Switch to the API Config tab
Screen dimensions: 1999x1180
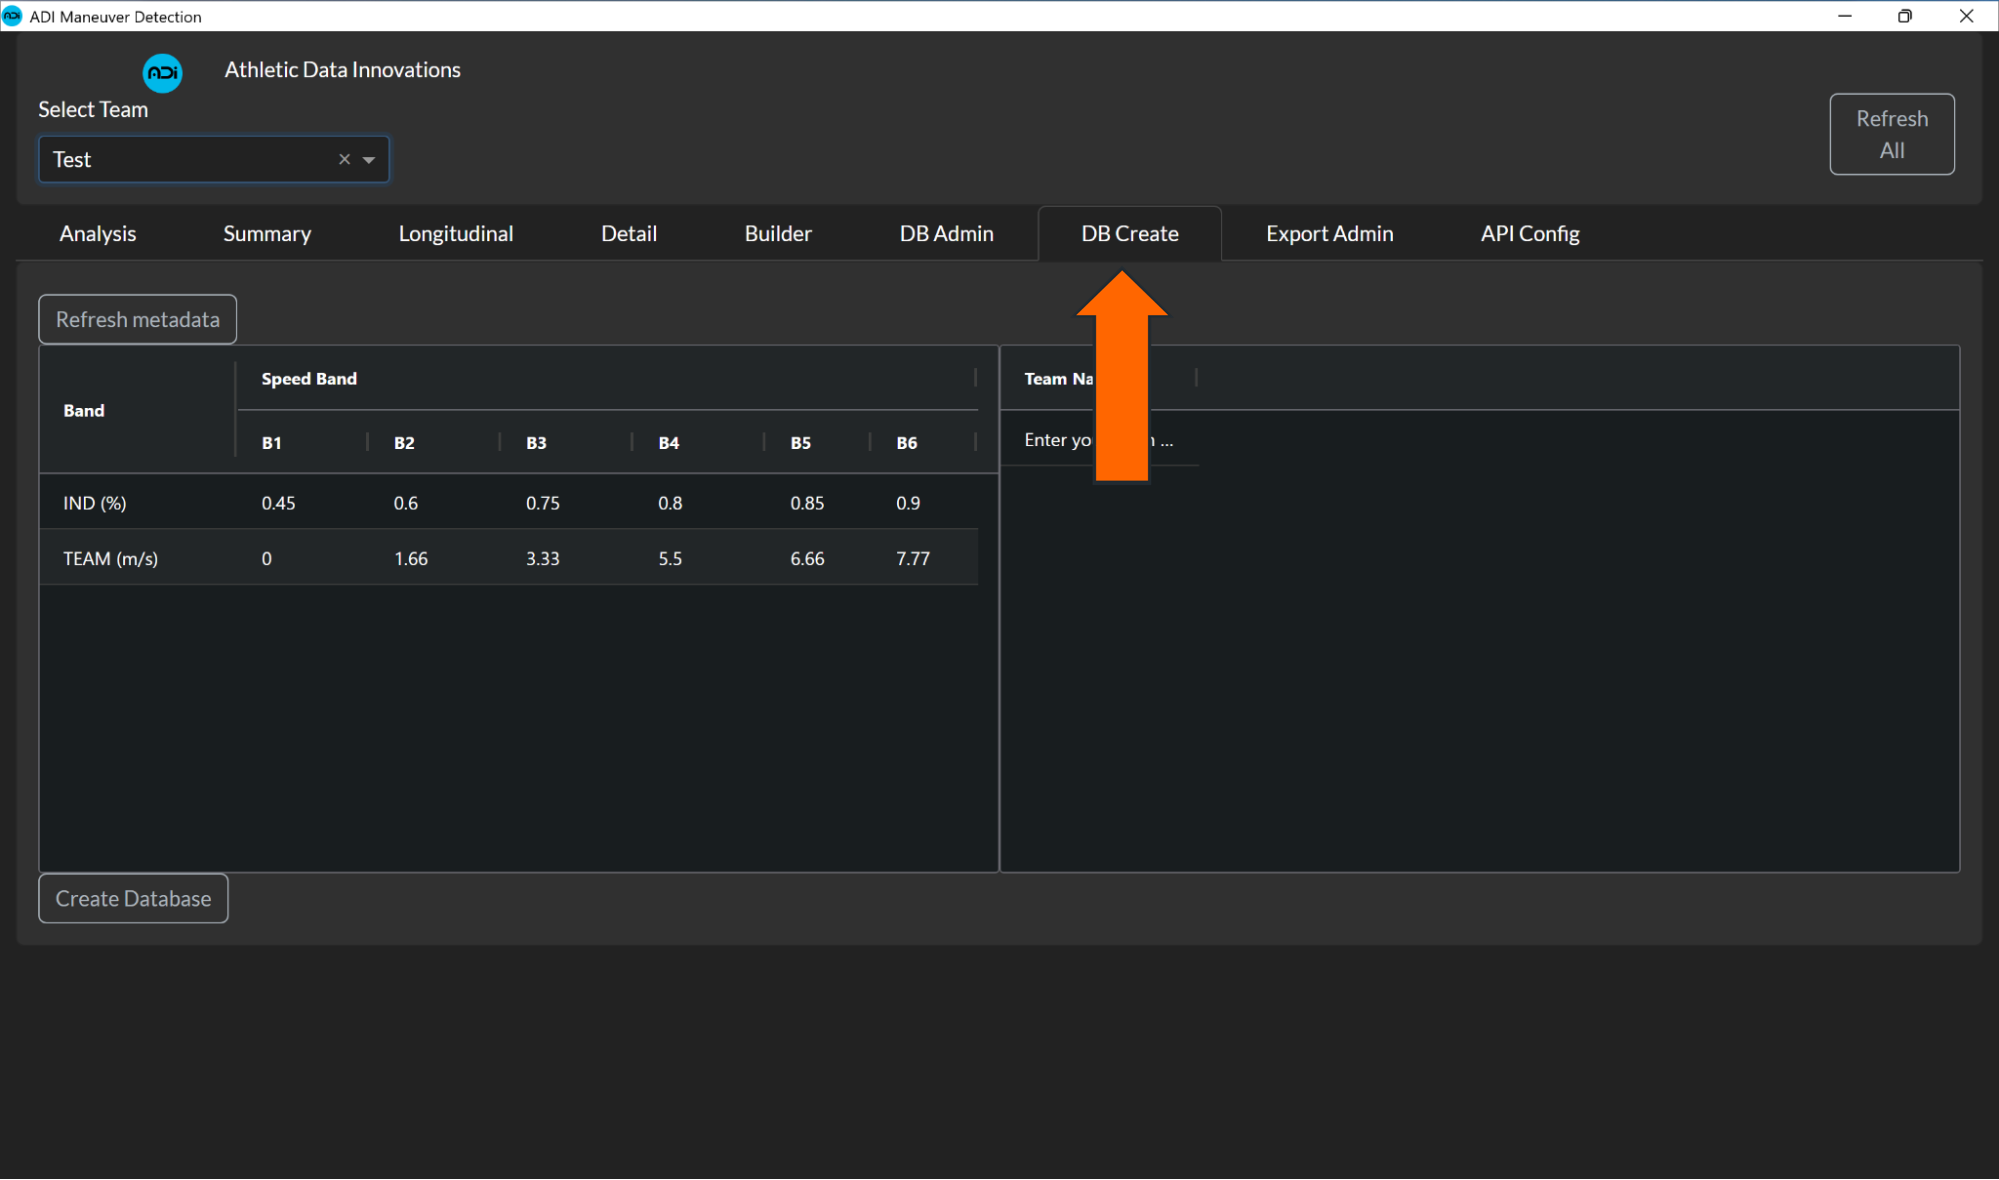(x=1530, y=233)
